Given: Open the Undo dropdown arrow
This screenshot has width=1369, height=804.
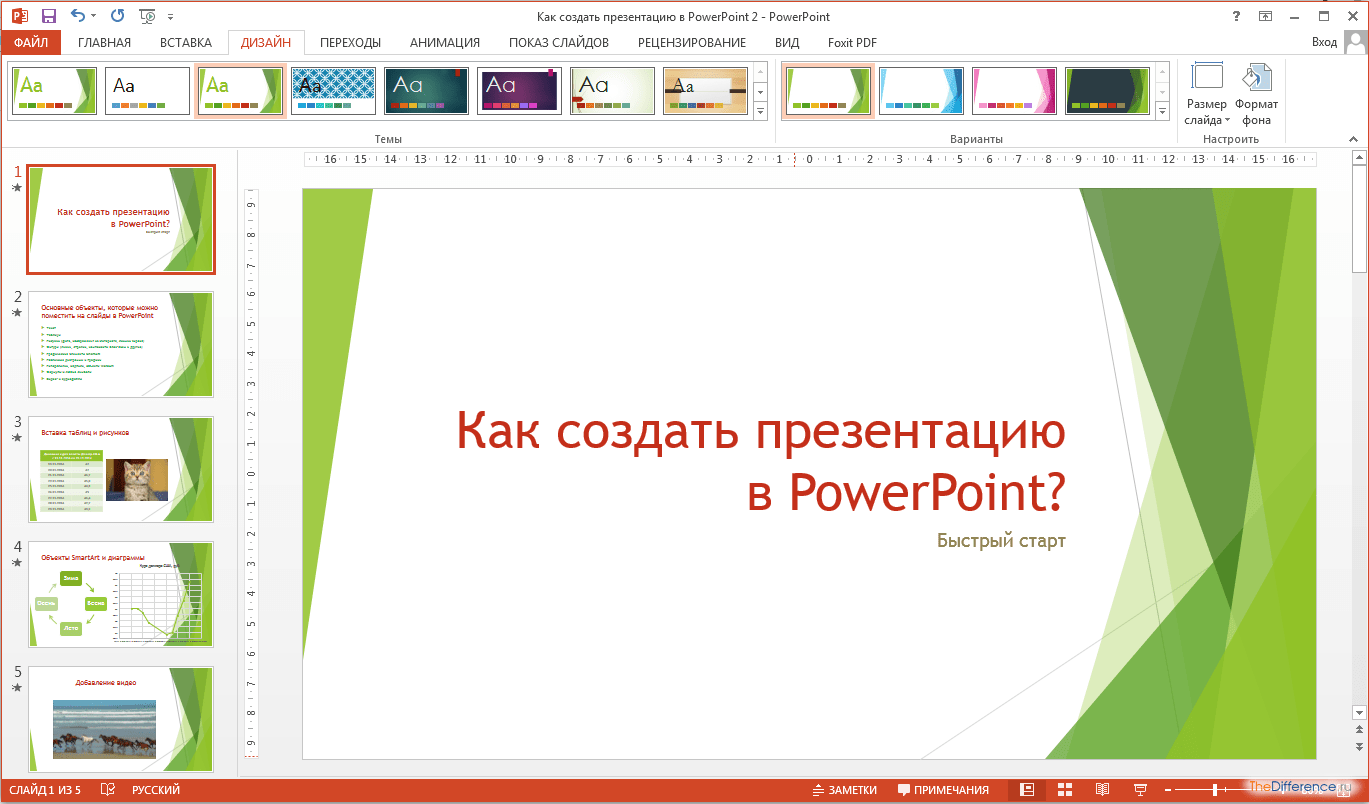Looking at the screenshot, I should coord(93,15).
